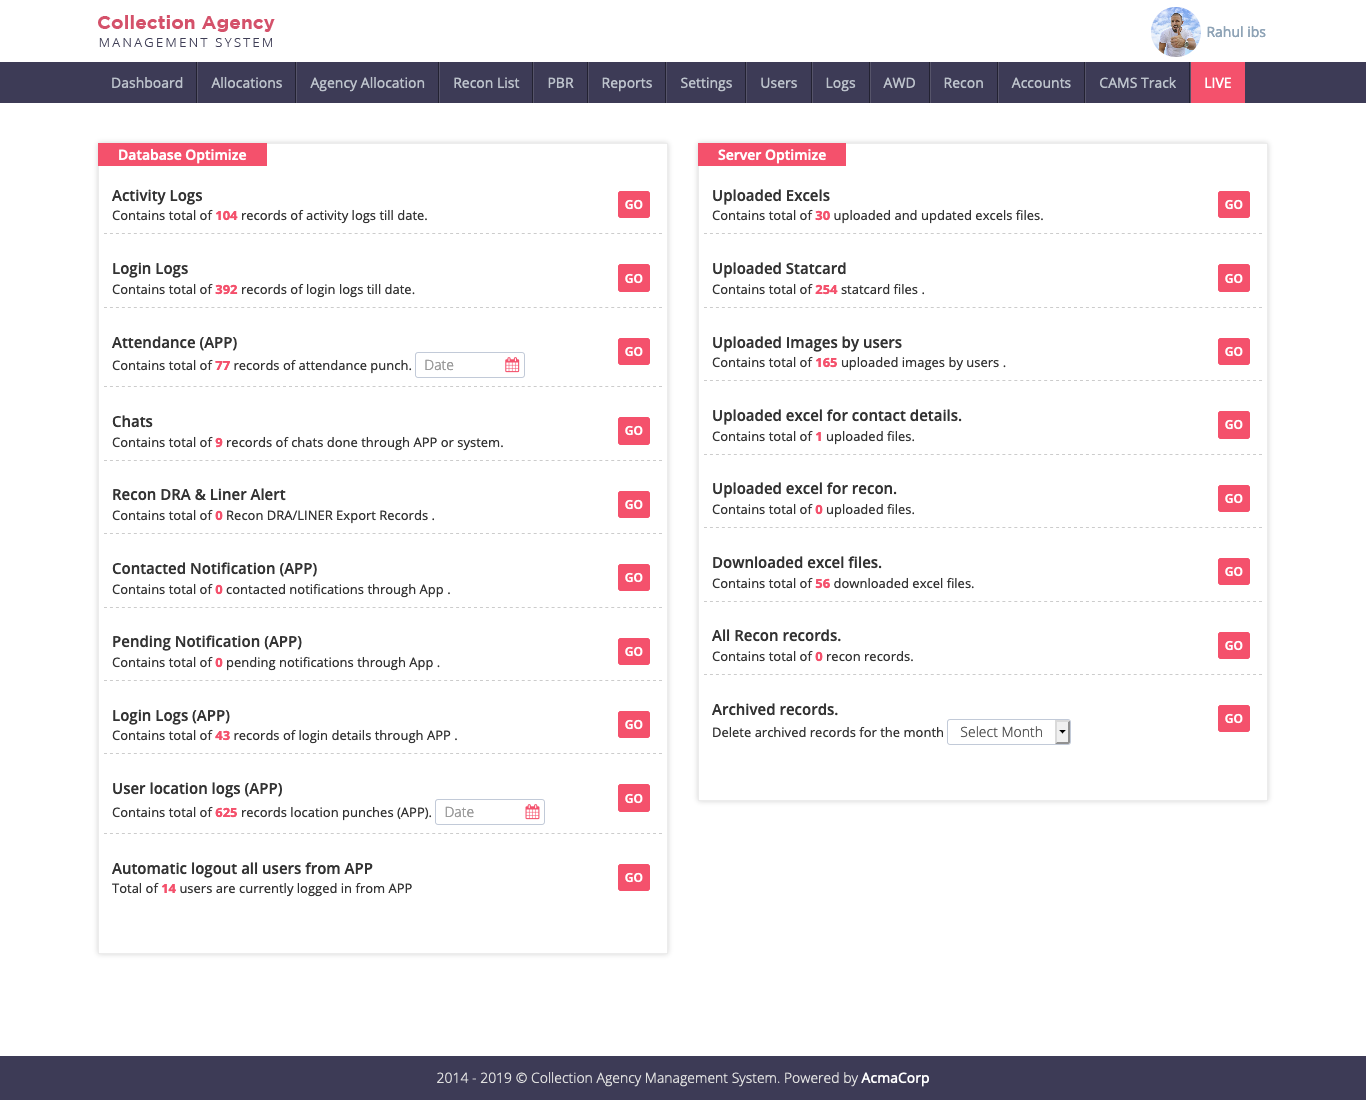Click calendar icon in Attendance date field
The image size is (1366, 1100).
[512, 365]
